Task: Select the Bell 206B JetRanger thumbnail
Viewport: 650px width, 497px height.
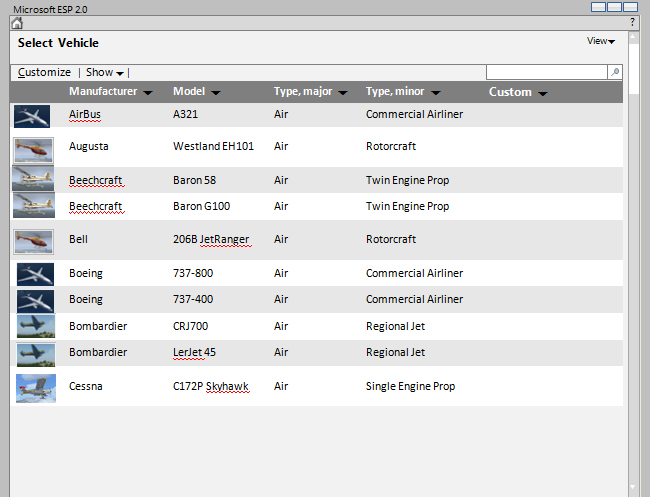Action: pyautogui.click(x=33, y=242)
